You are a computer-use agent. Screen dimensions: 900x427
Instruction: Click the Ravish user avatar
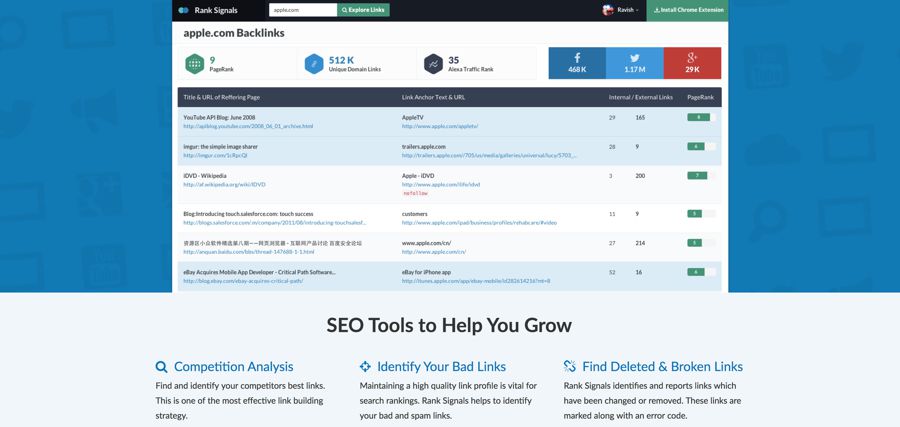pos(608,10)
